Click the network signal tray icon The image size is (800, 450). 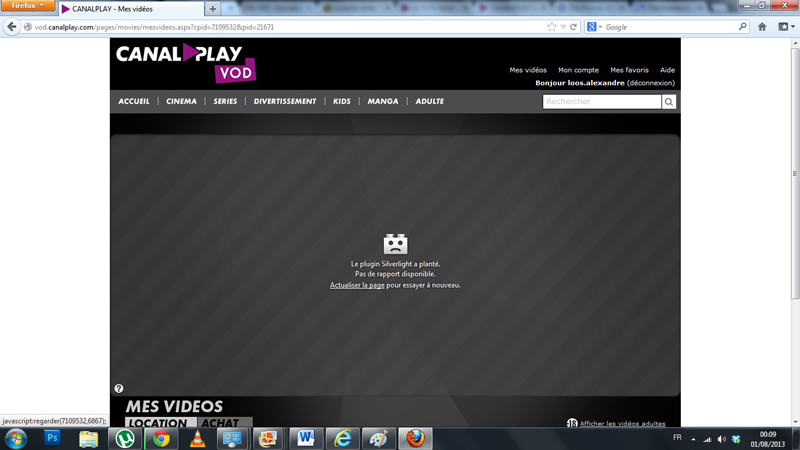pyautogui.click(x=707, y=439)
